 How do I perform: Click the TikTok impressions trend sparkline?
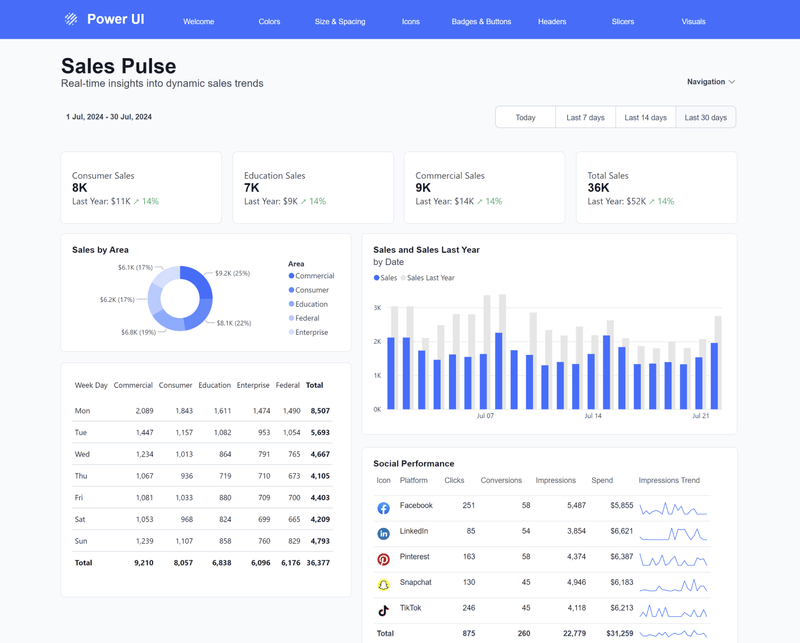tap(672, 607)
